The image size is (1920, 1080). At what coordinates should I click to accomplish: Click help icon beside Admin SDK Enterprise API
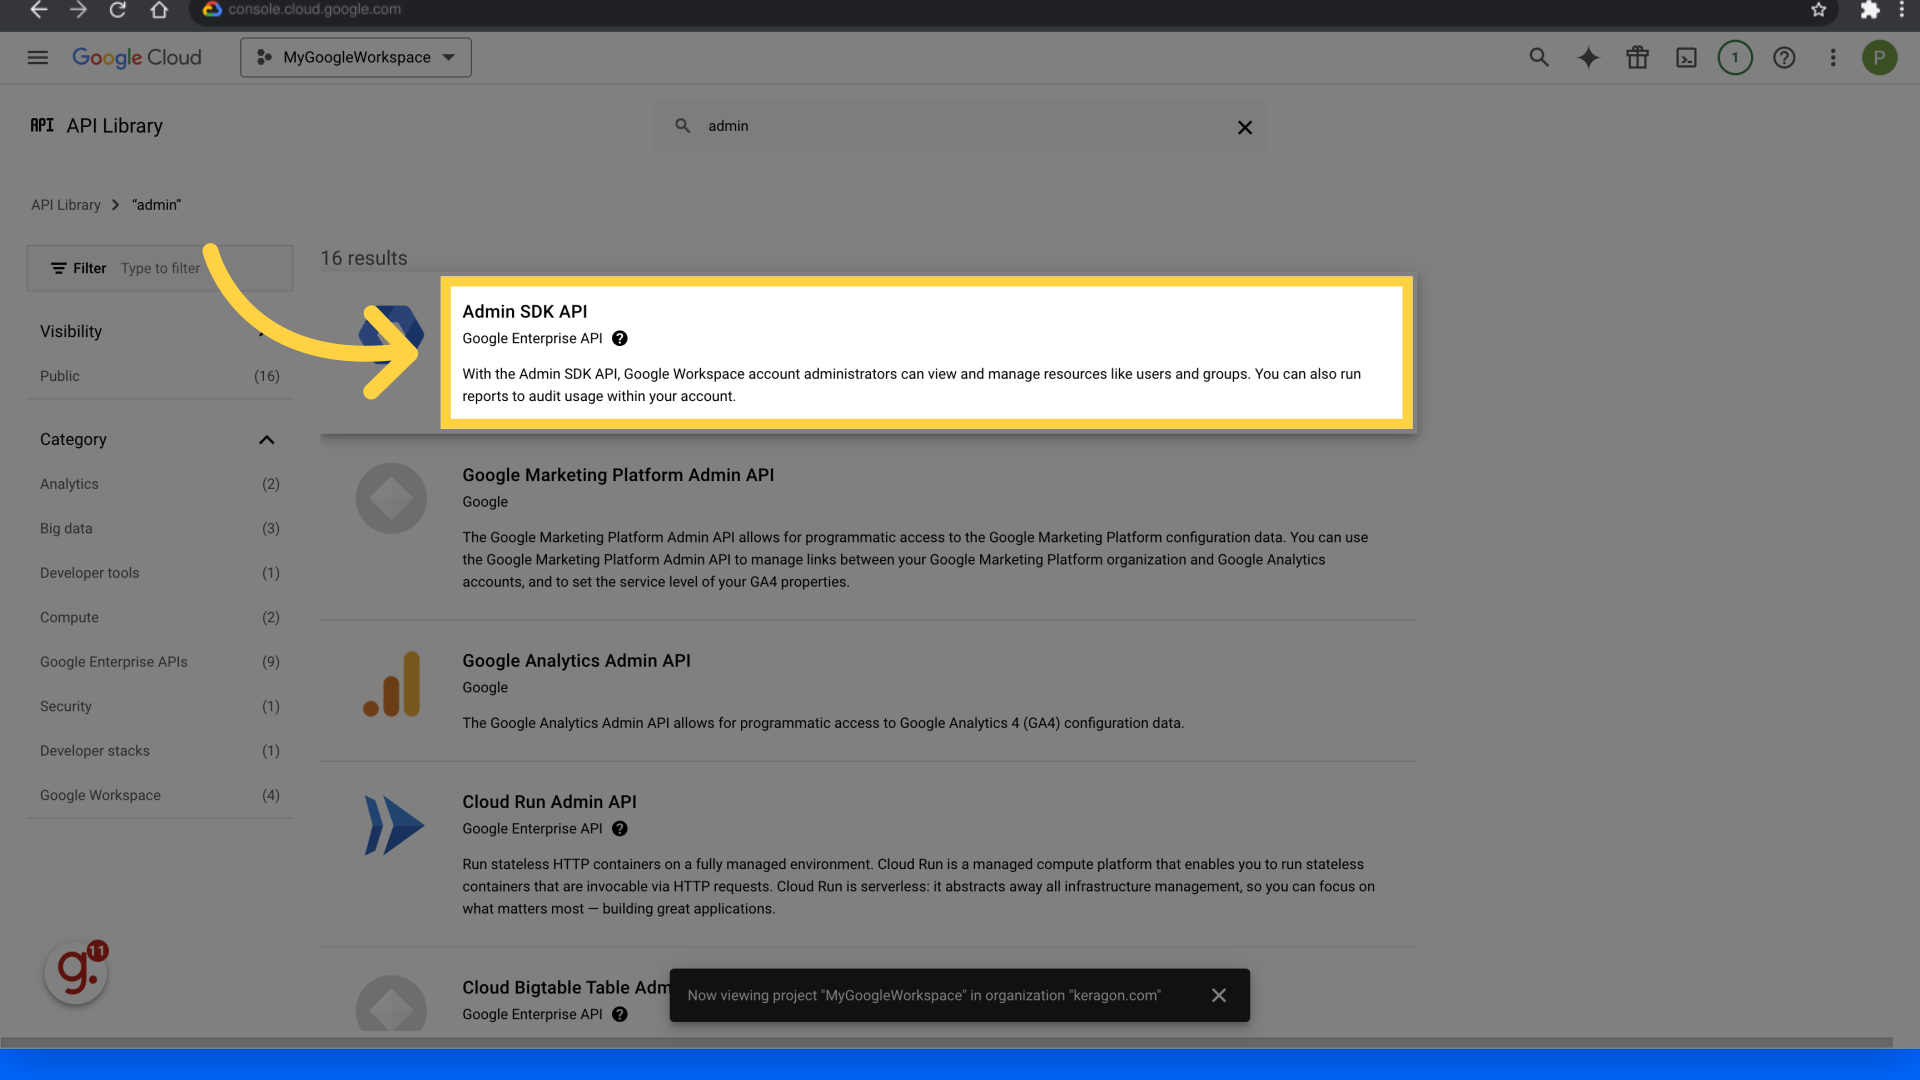click(x=620, y=339)
